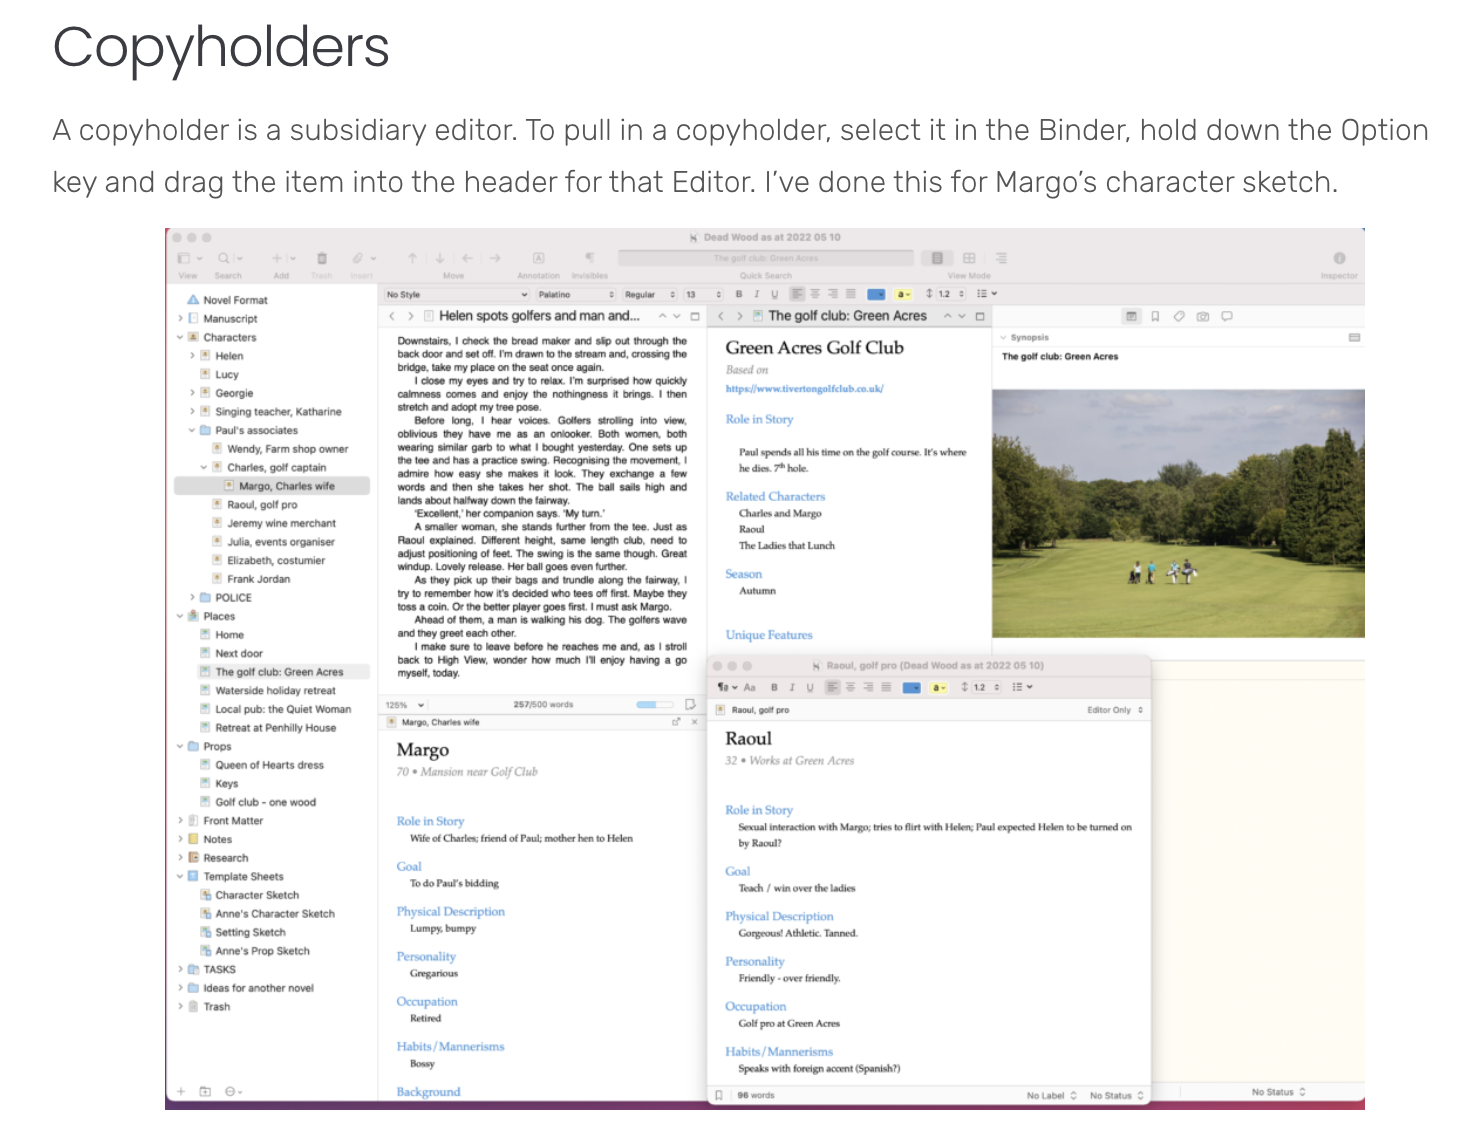This screenshot has height=1134, width=1470.
Task: Go back in left editor history
Action: click(x=392, y=316)
